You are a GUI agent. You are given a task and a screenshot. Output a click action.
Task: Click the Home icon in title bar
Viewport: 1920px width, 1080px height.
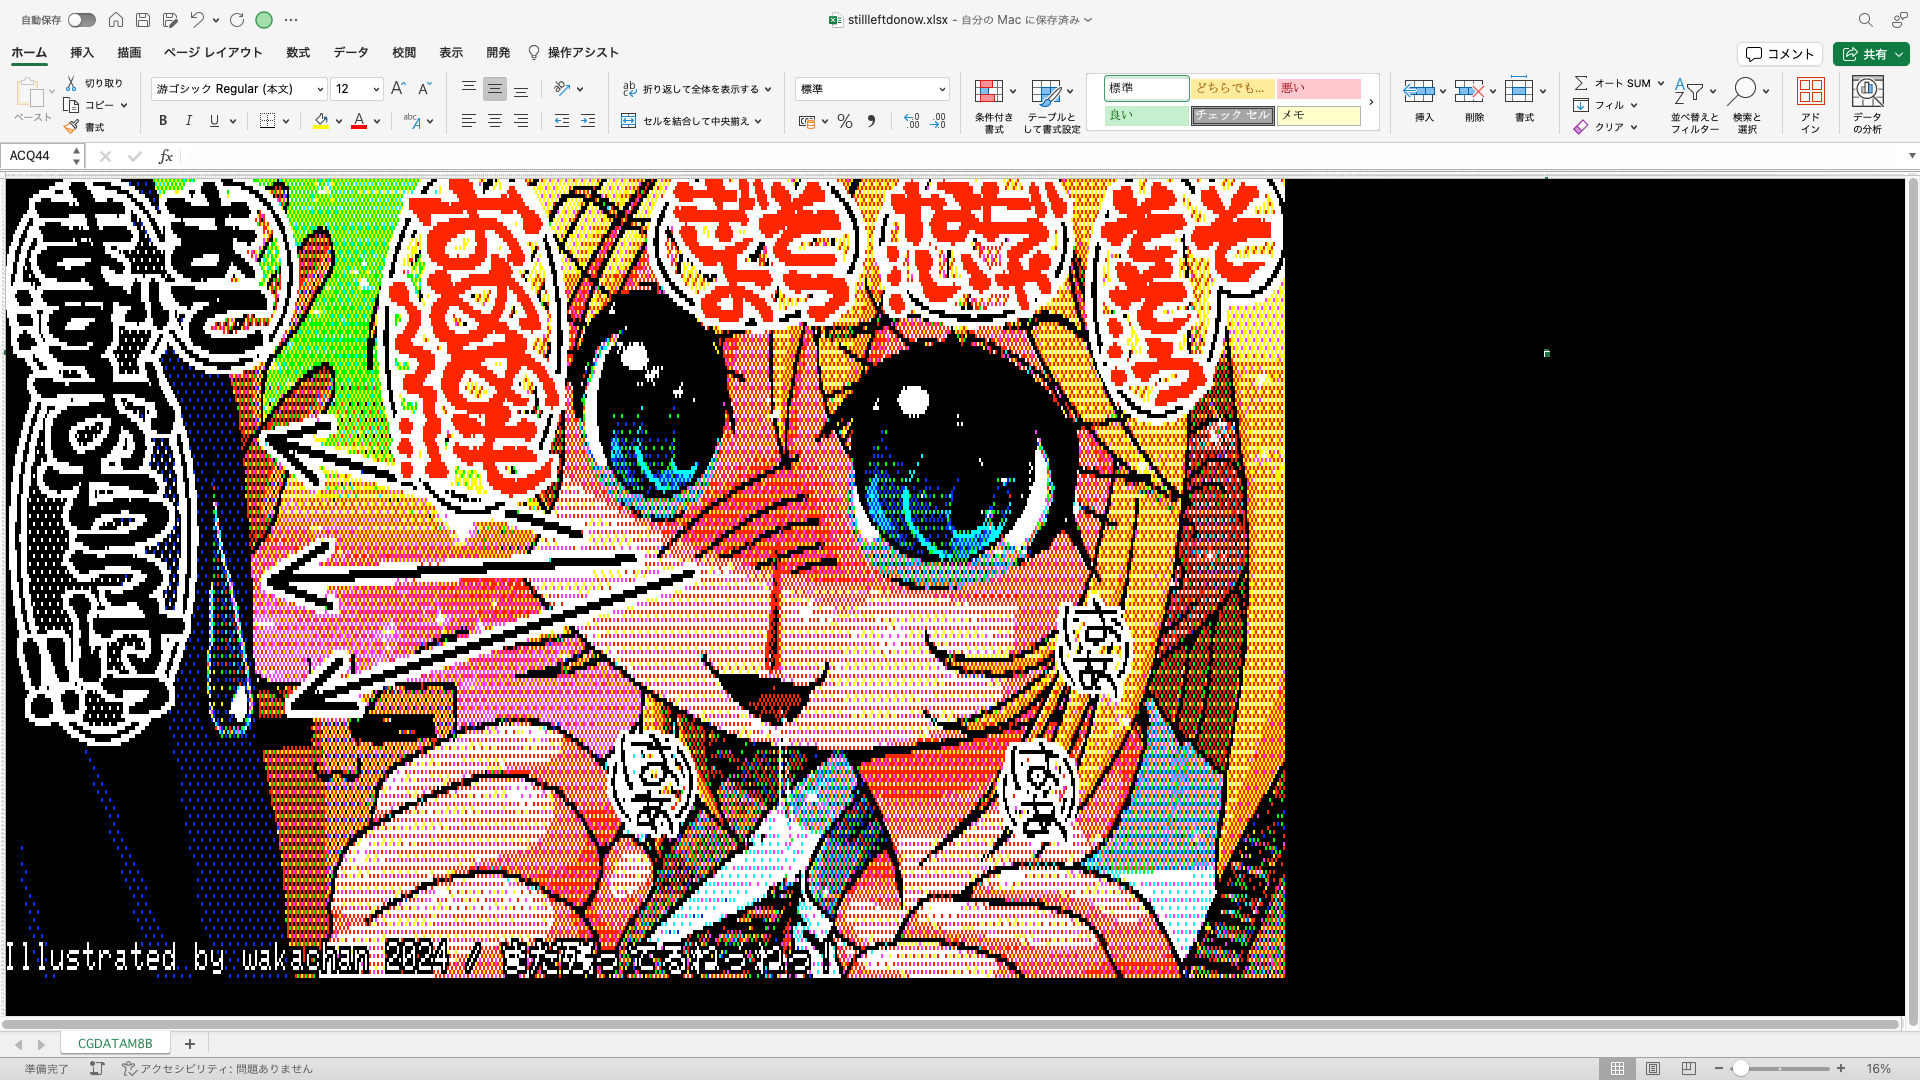click(x=116, y=20)
